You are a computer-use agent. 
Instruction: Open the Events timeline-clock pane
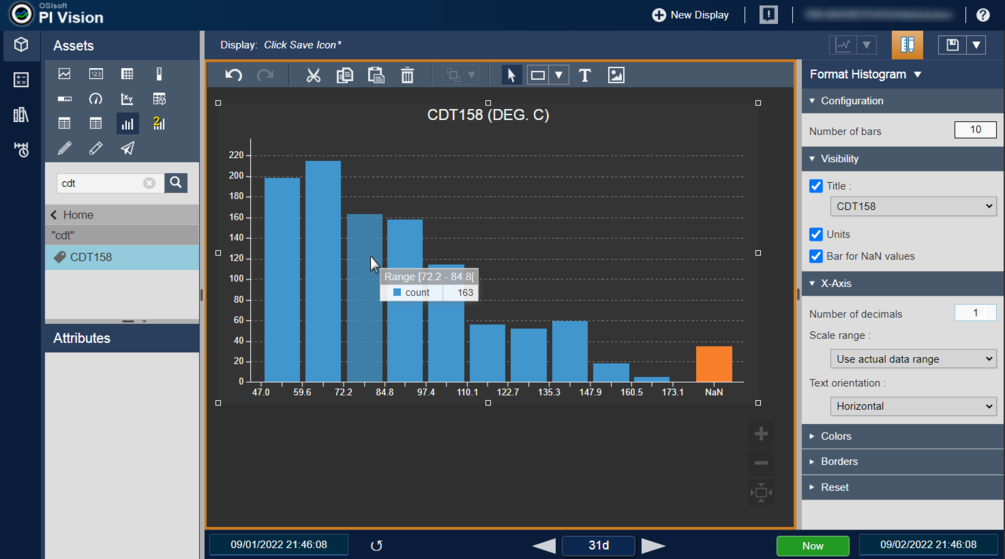pos(21,150)
